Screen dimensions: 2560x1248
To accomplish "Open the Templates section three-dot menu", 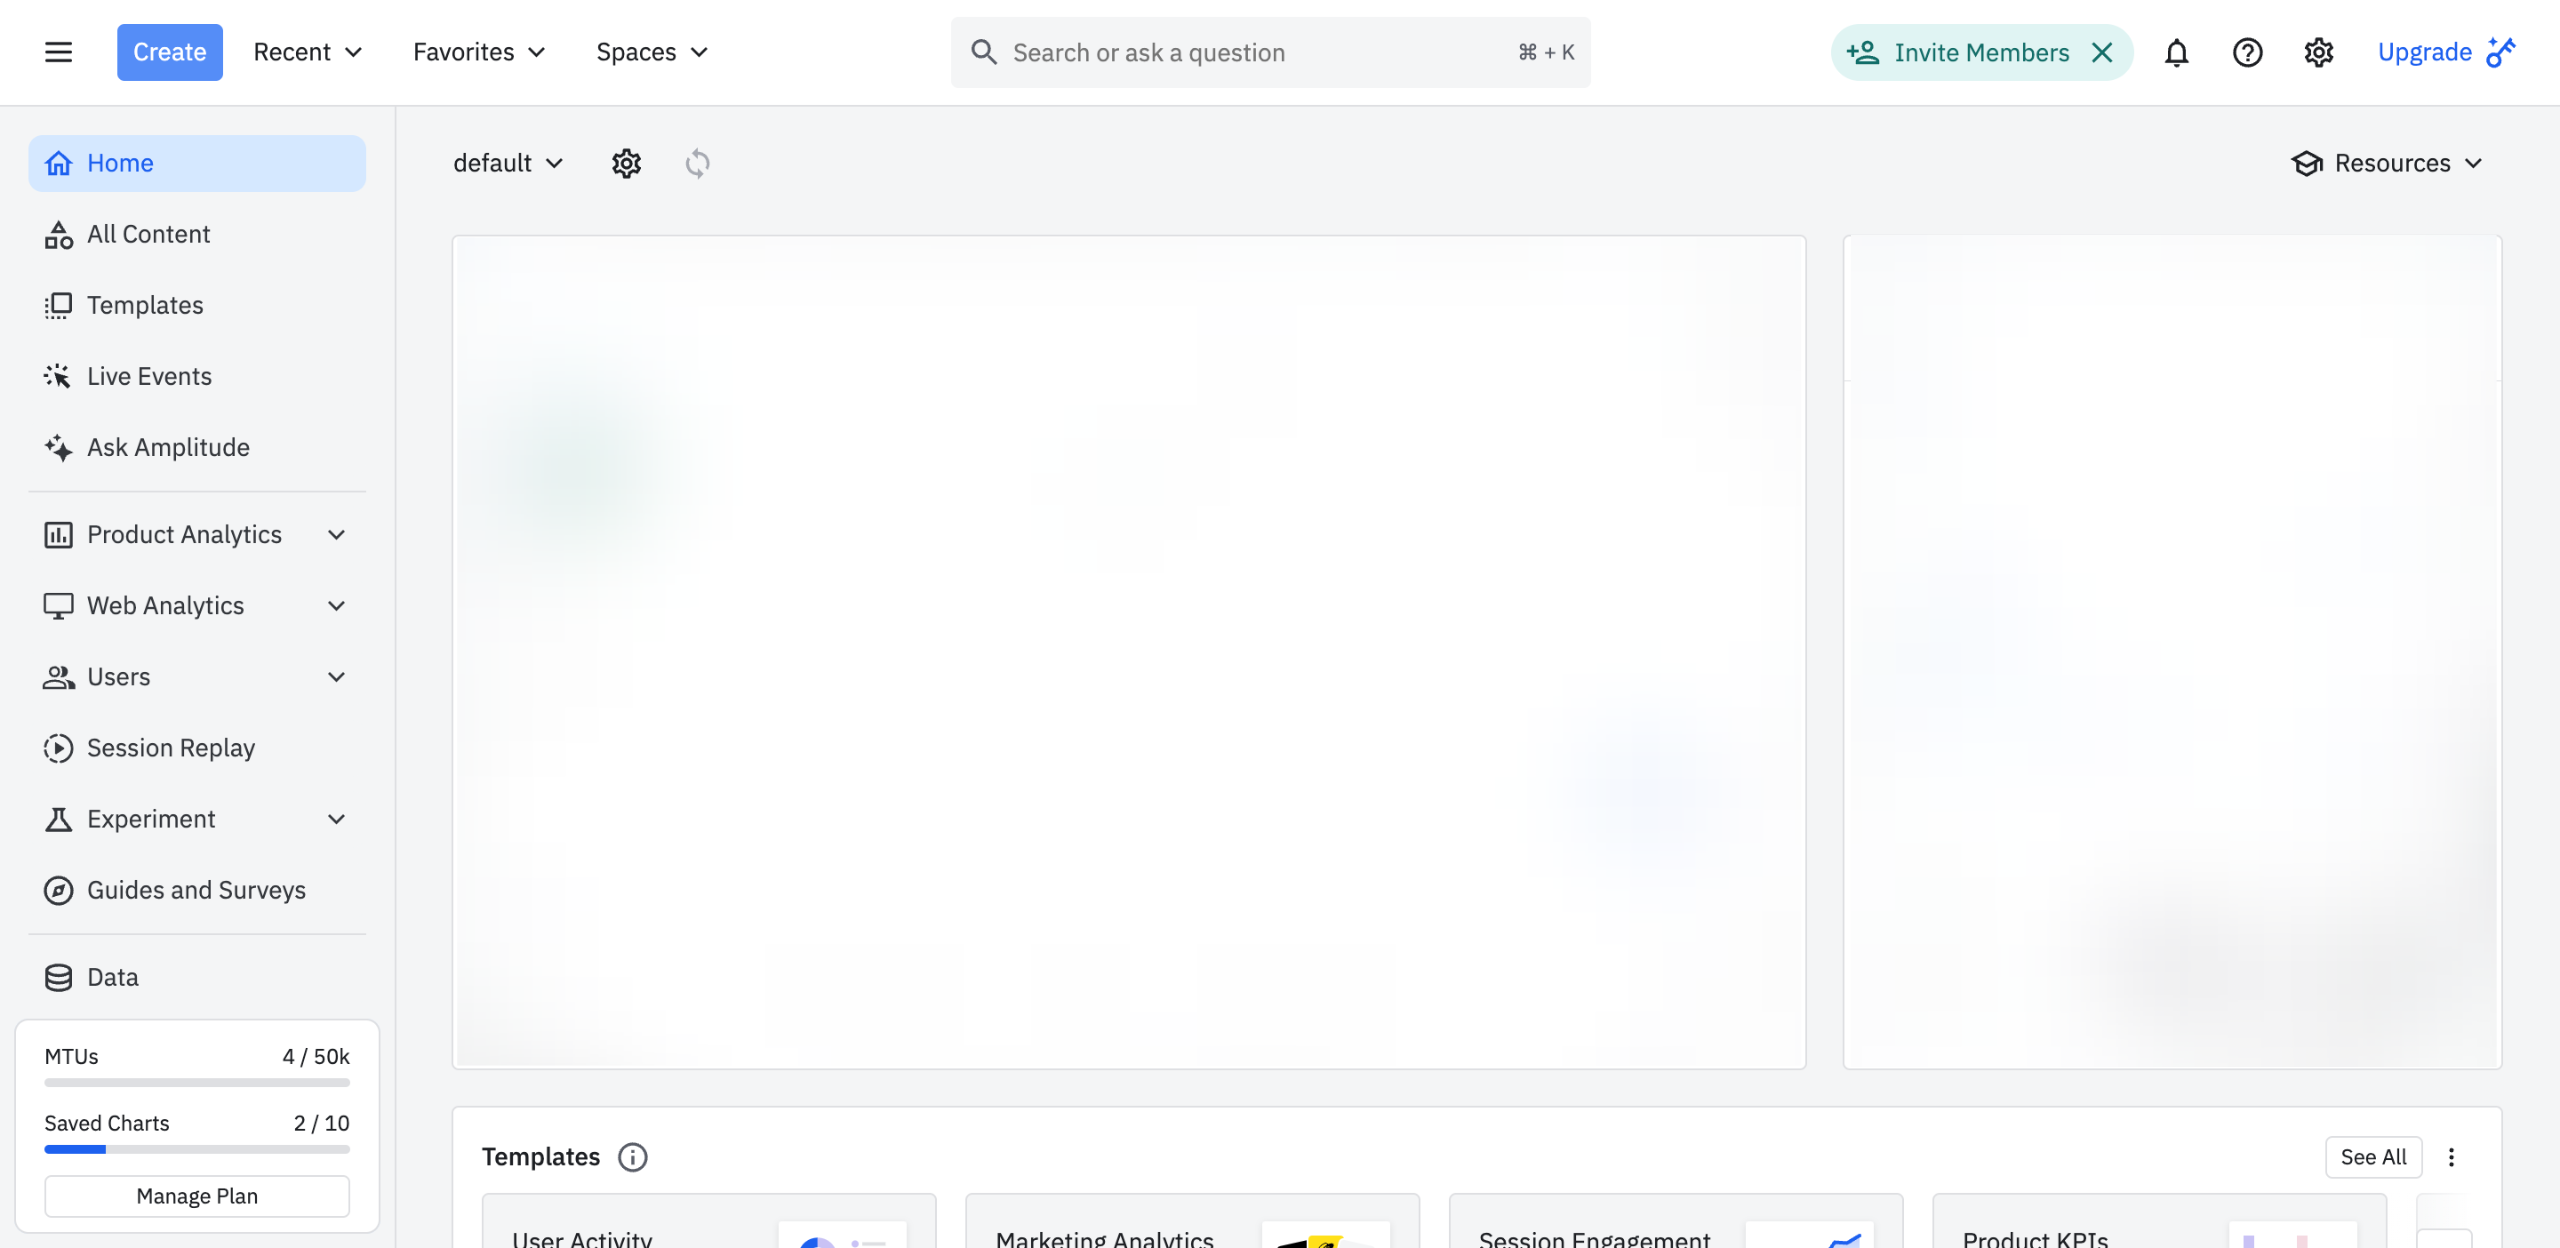I will (2451, 1157).
